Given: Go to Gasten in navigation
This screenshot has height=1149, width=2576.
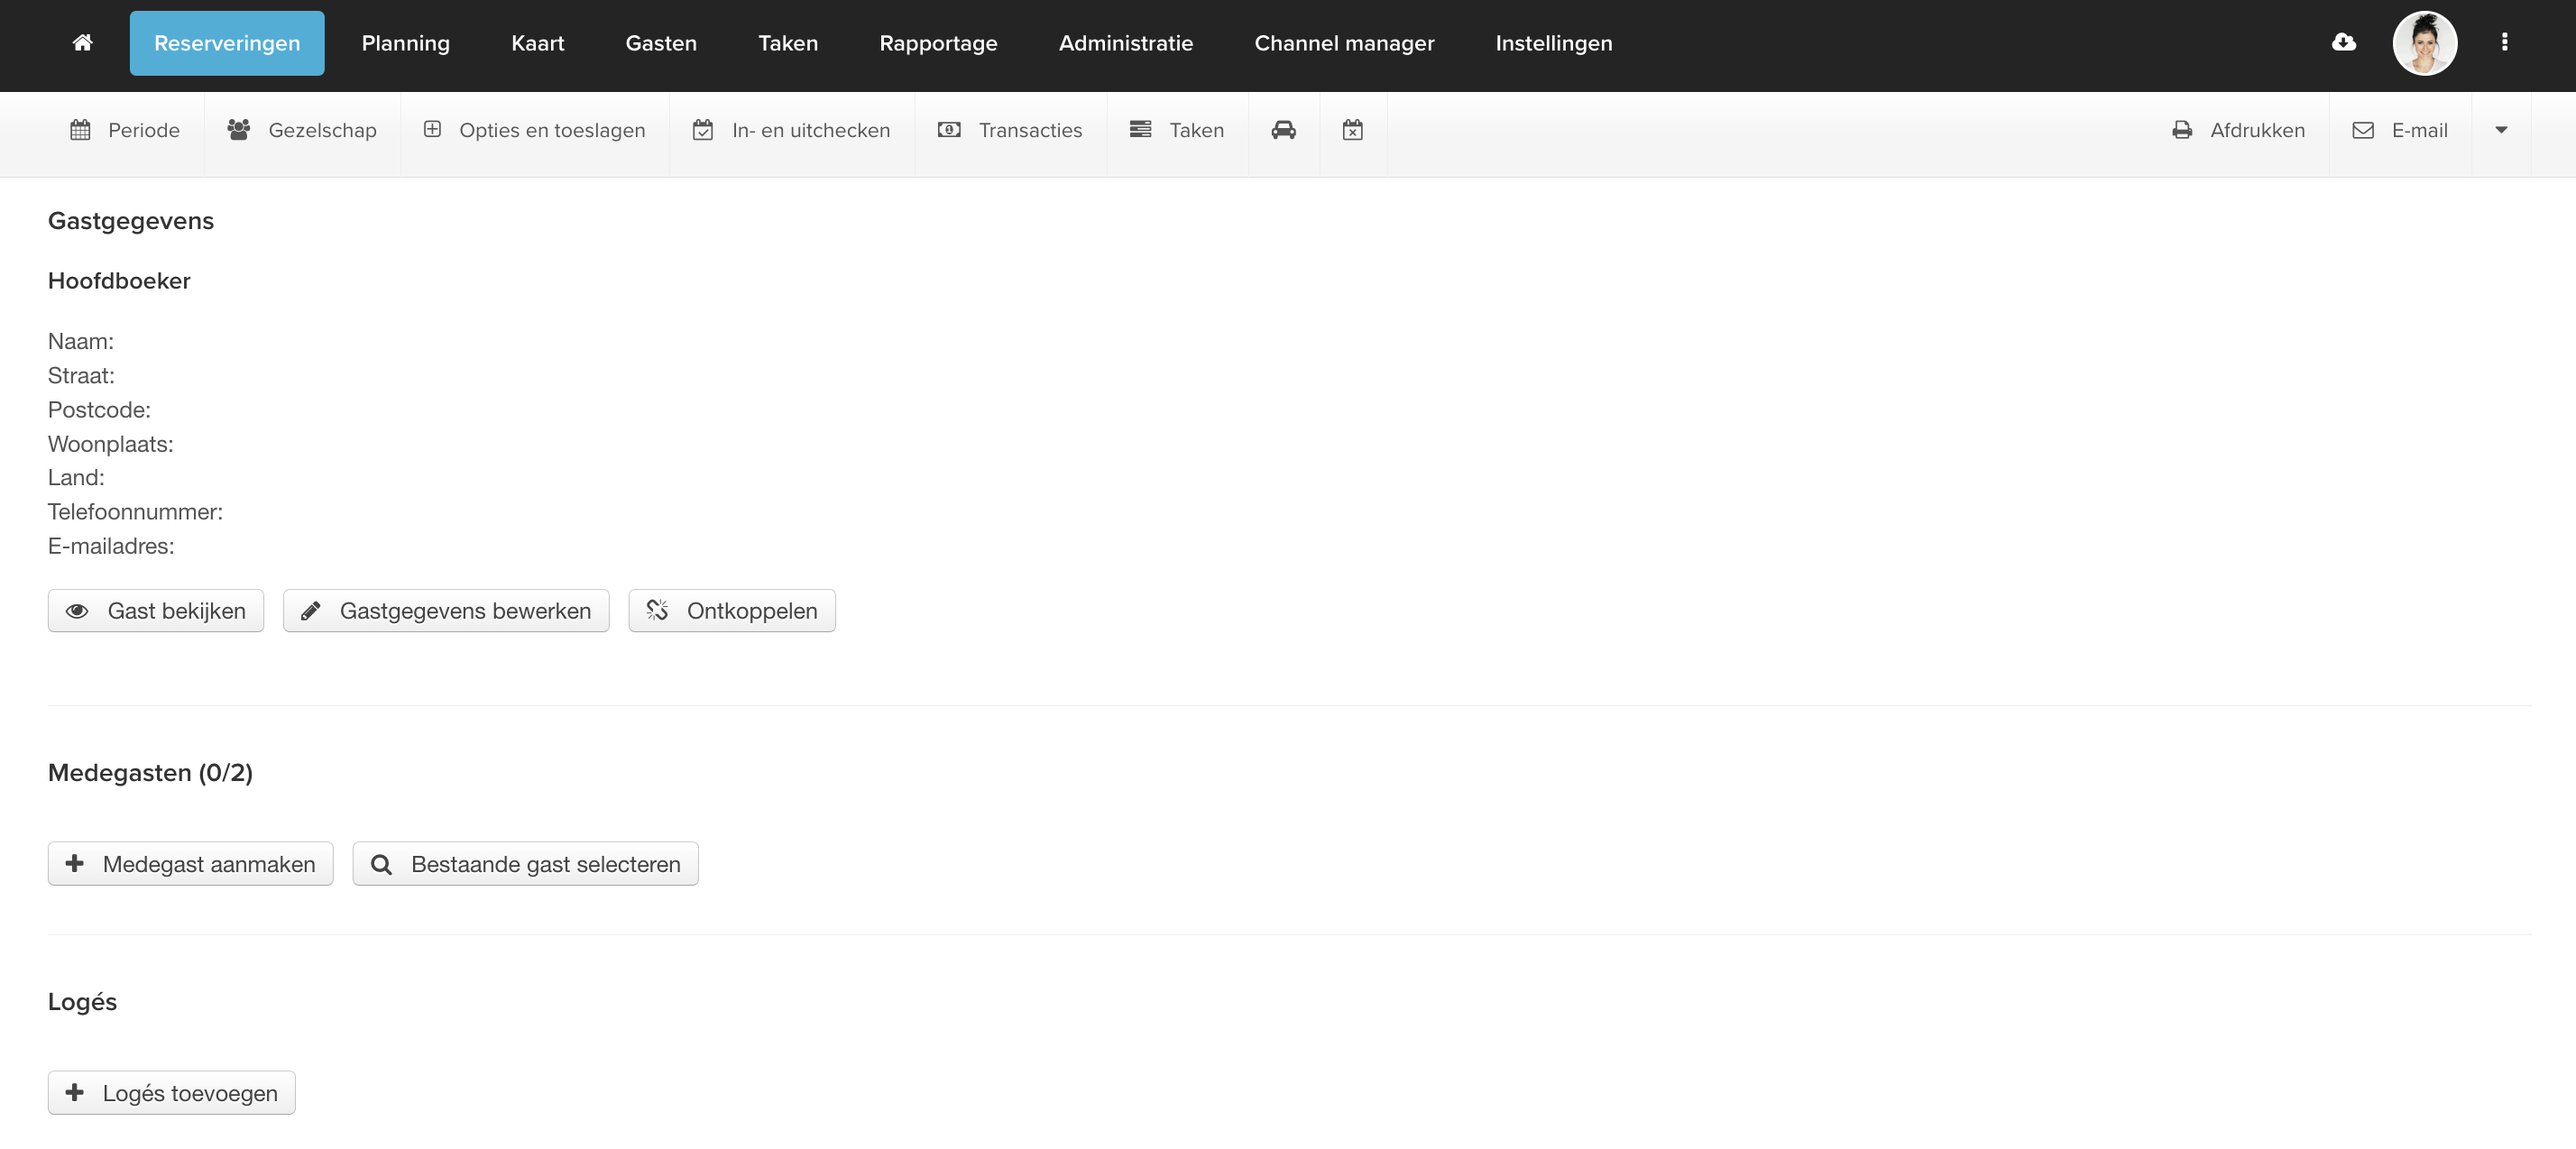Looking at the screenshot, I should coord(661,43).
